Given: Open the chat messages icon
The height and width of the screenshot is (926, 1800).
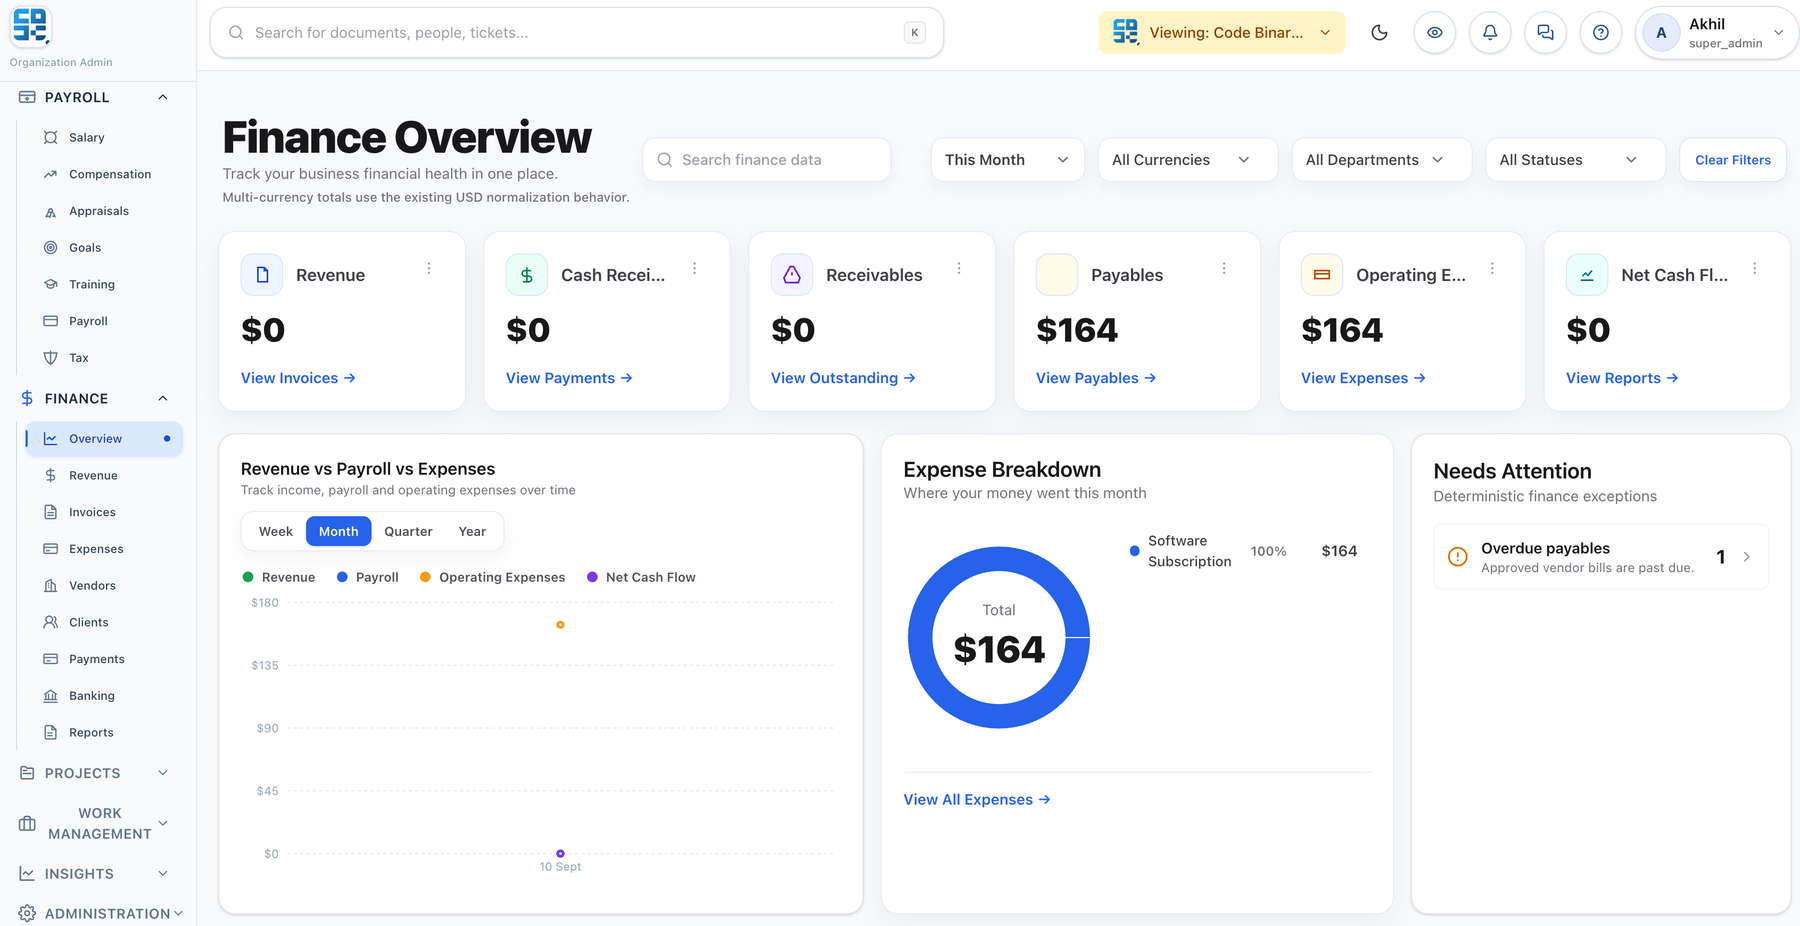Looking at the screenshot, I should click(x=1545, y=33).
